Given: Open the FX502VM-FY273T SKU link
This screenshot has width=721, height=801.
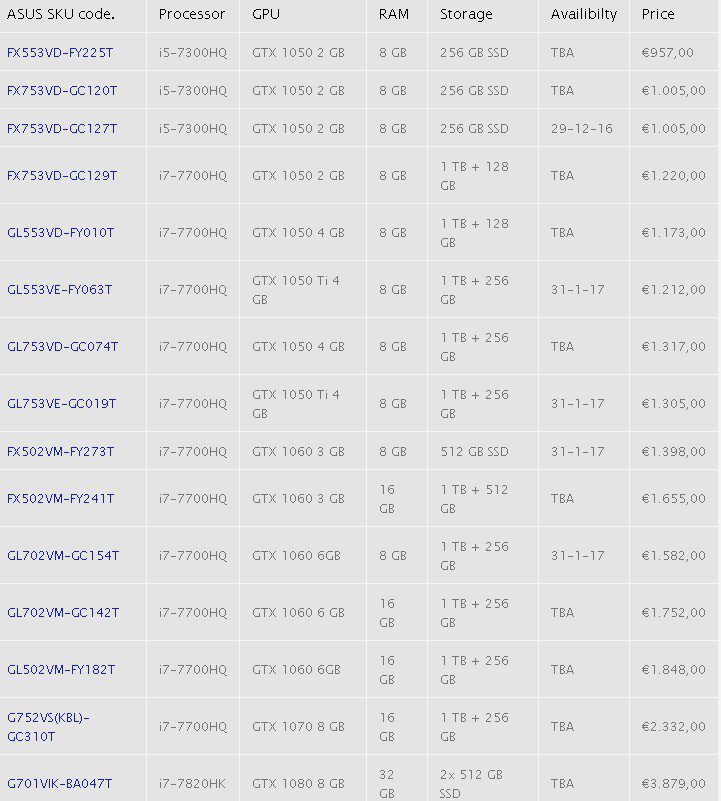Looking at the screenshot, I should tap(61, 452).
